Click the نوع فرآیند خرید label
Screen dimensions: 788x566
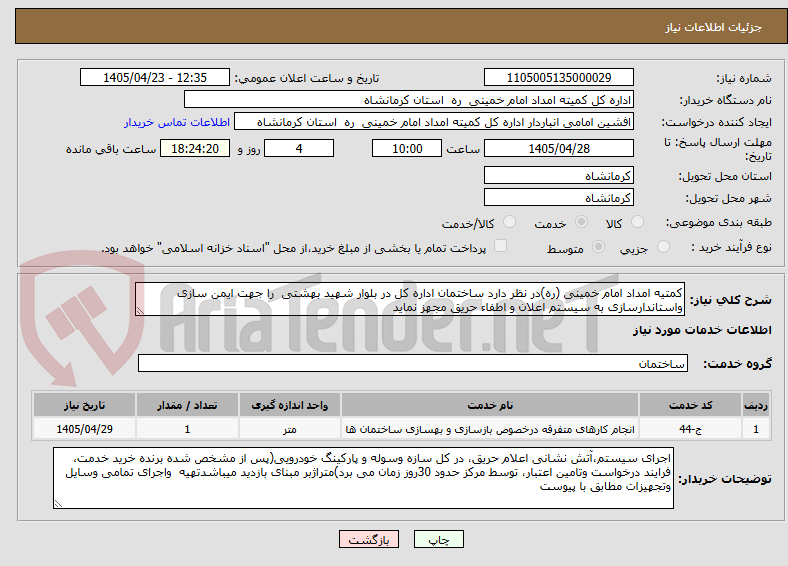point(731,247)
